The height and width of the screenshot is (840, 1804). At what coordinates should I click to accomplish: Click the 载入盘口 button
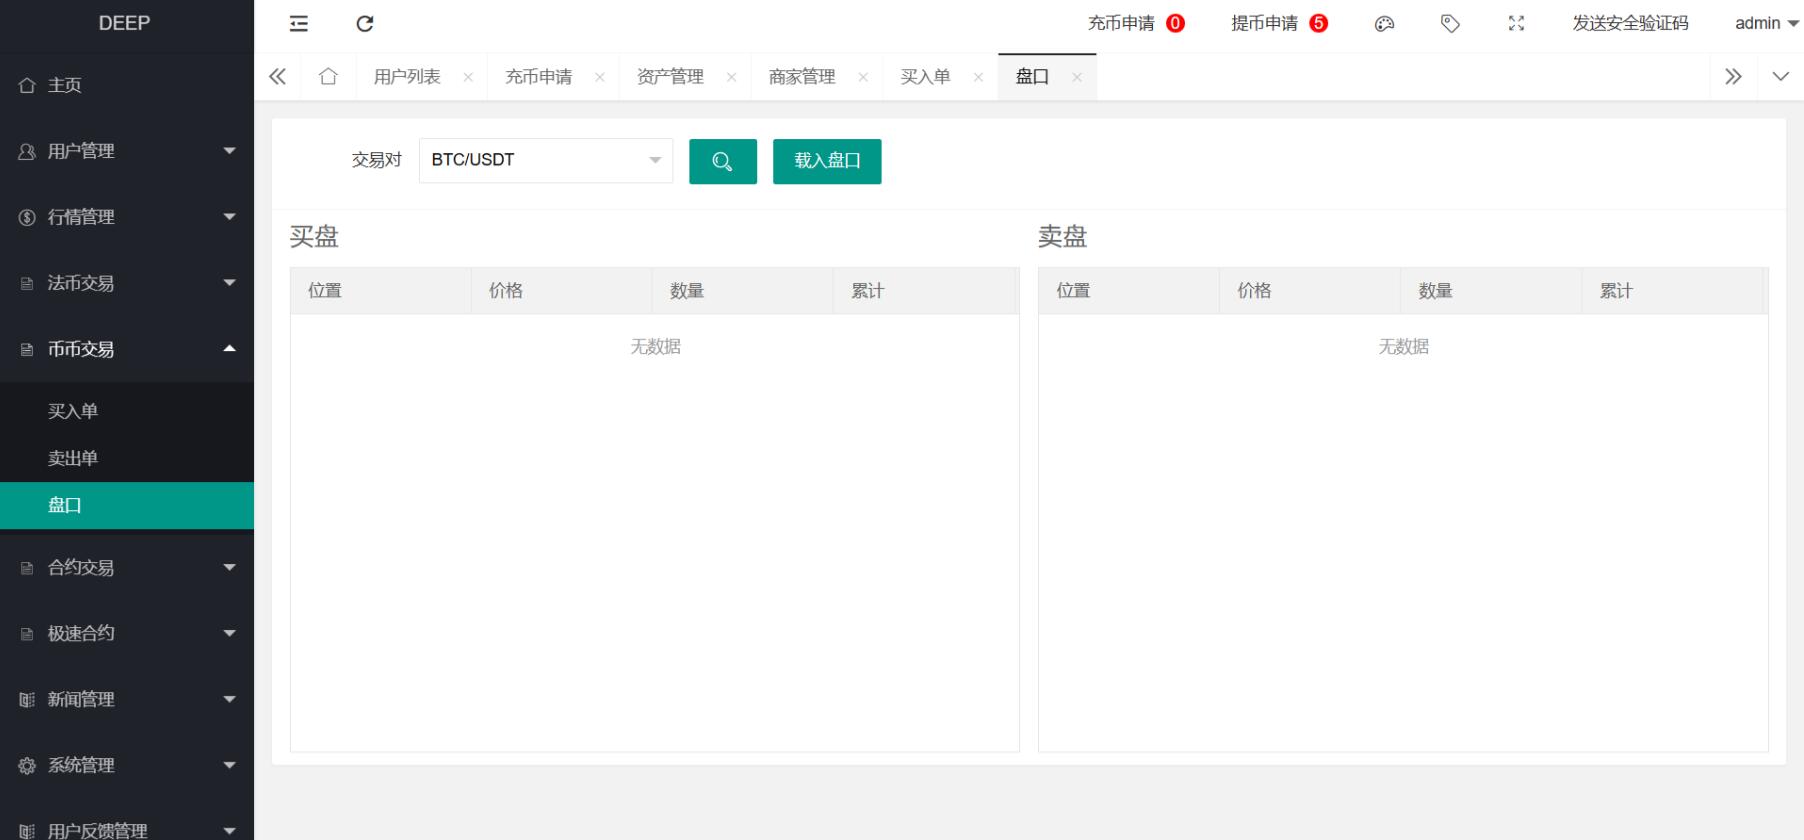(826, 161)
